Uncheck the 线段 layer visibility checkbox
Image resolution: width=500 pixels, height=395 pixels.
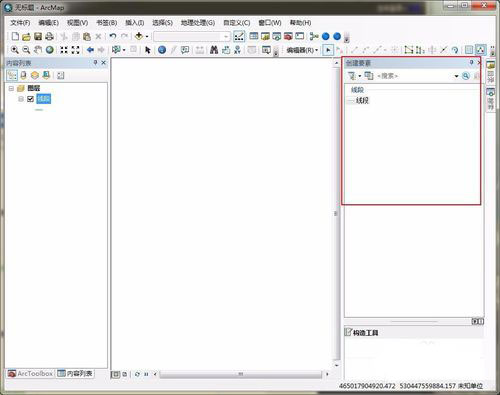(31, 99)
